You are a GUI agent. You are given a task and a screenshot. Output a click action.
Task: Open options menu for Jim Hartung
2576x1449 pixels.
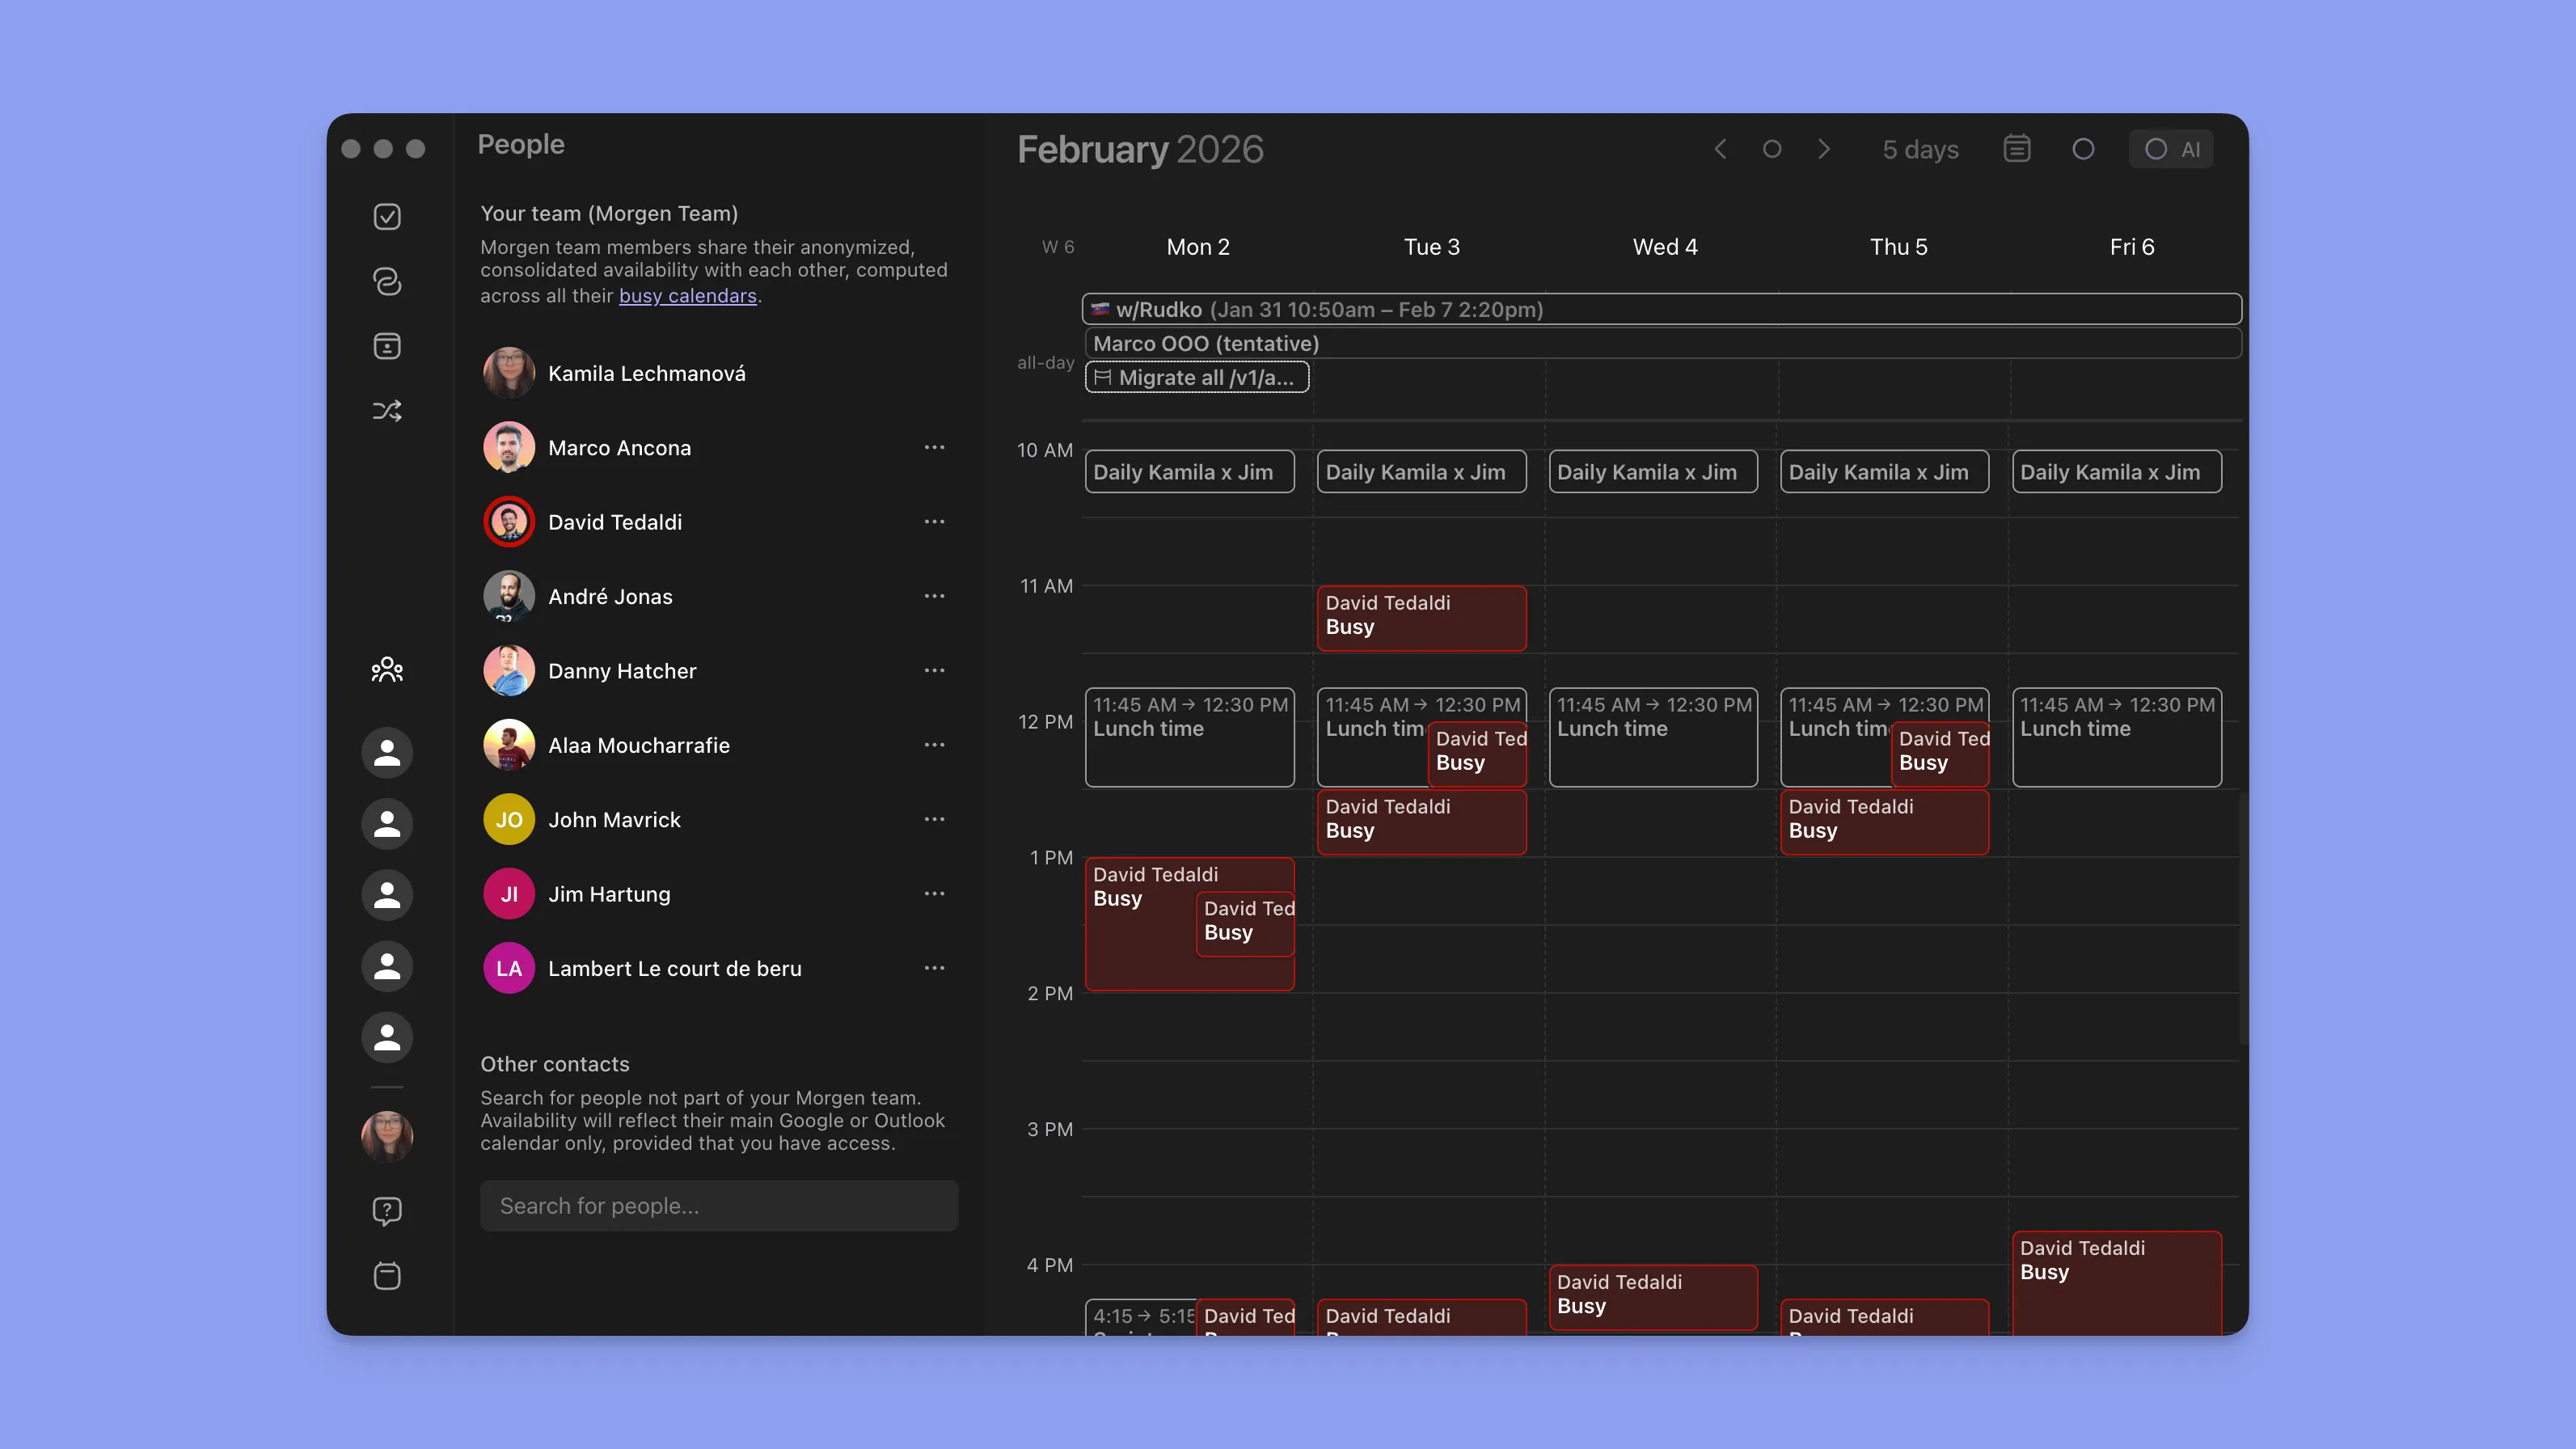934,893
